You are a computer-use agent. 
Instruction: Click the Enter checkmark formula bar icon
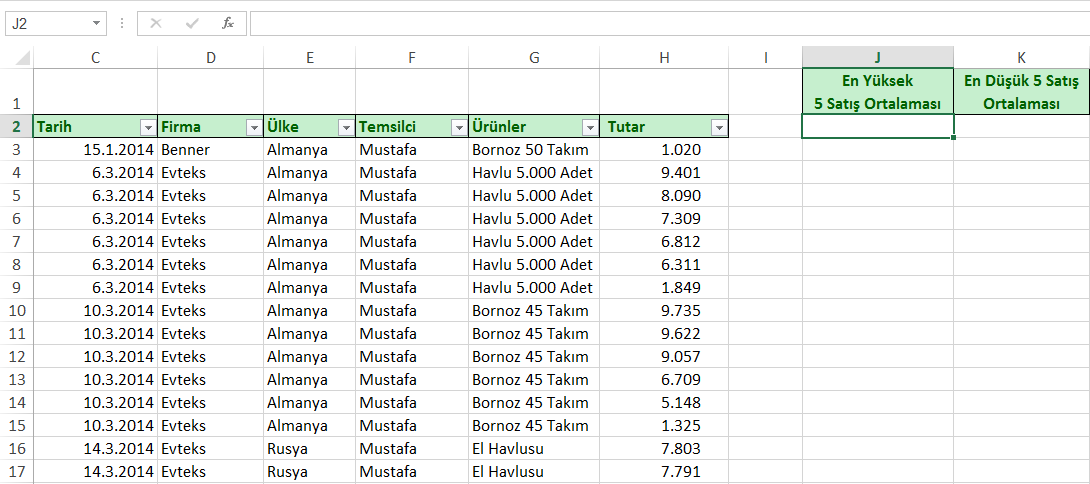pos(191,22)
